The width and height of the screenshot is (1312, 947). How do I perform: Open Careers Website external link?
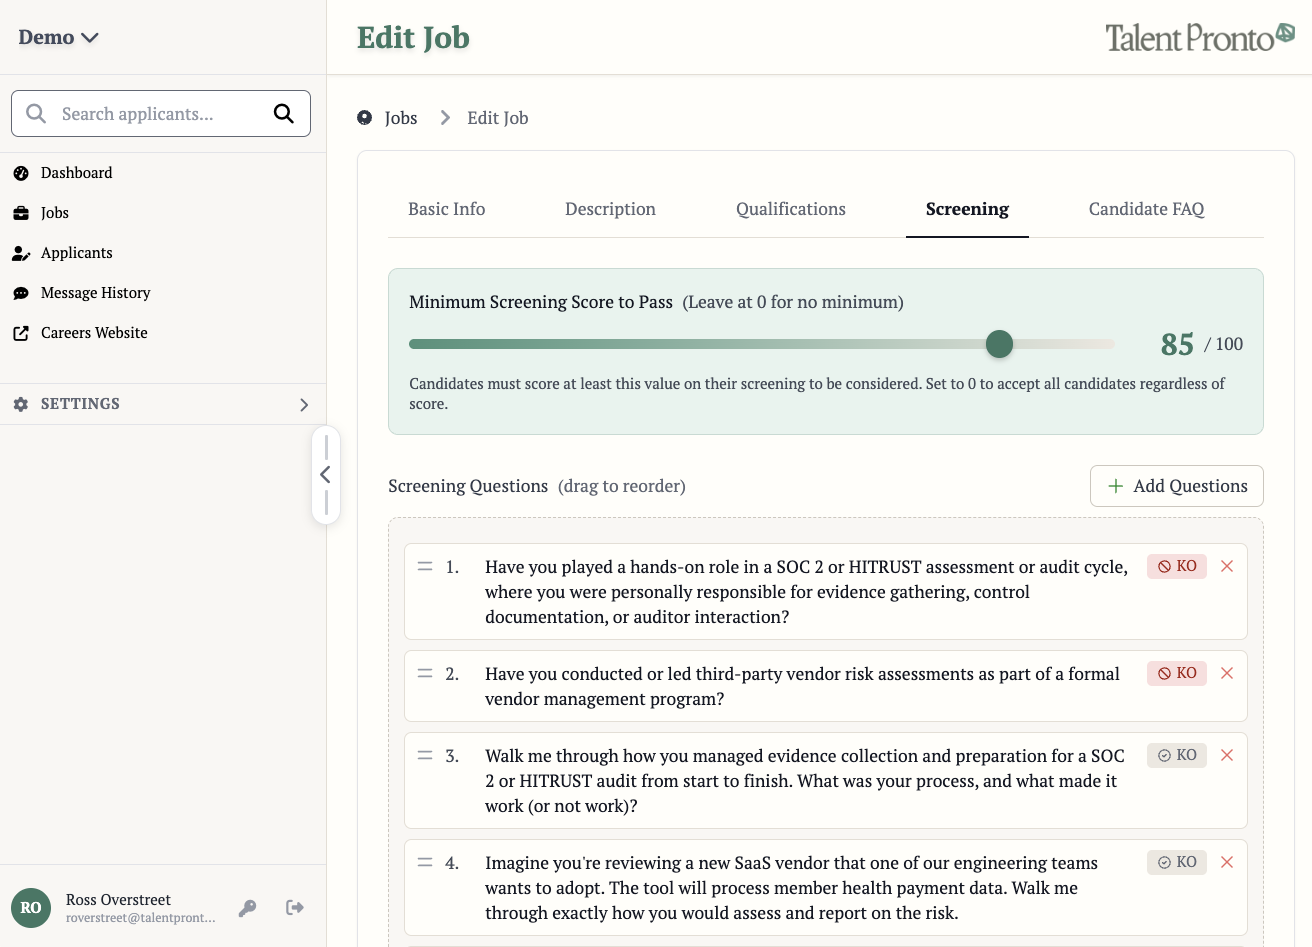click(x=93, y=333)
